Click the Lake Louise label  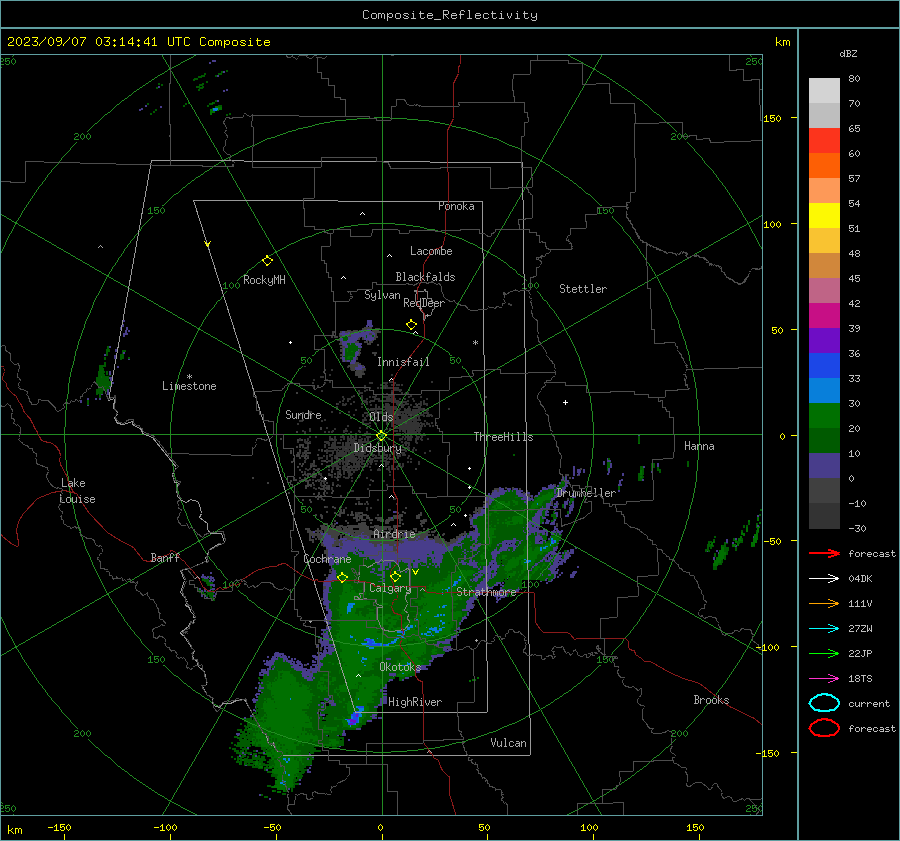coord(77,491)
